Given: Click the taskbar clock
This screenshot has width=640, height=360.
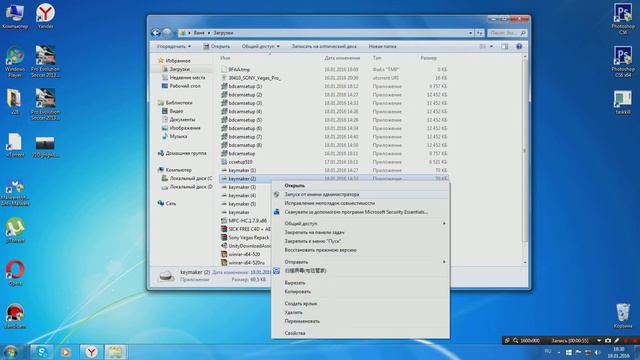Looking at the screenshot, I should pos(619,352).
